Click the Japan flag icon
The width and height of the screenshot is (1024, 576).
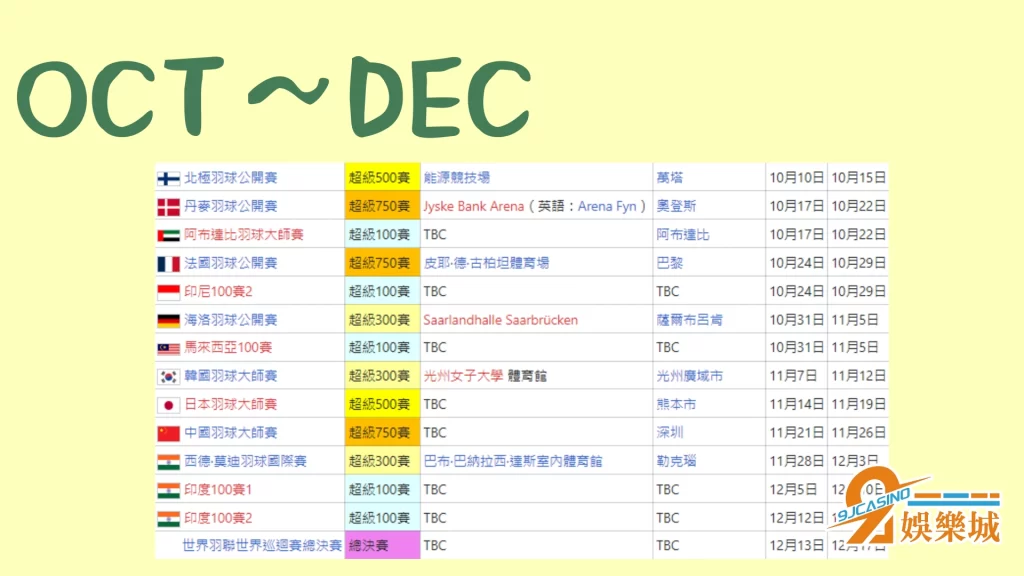168,405
